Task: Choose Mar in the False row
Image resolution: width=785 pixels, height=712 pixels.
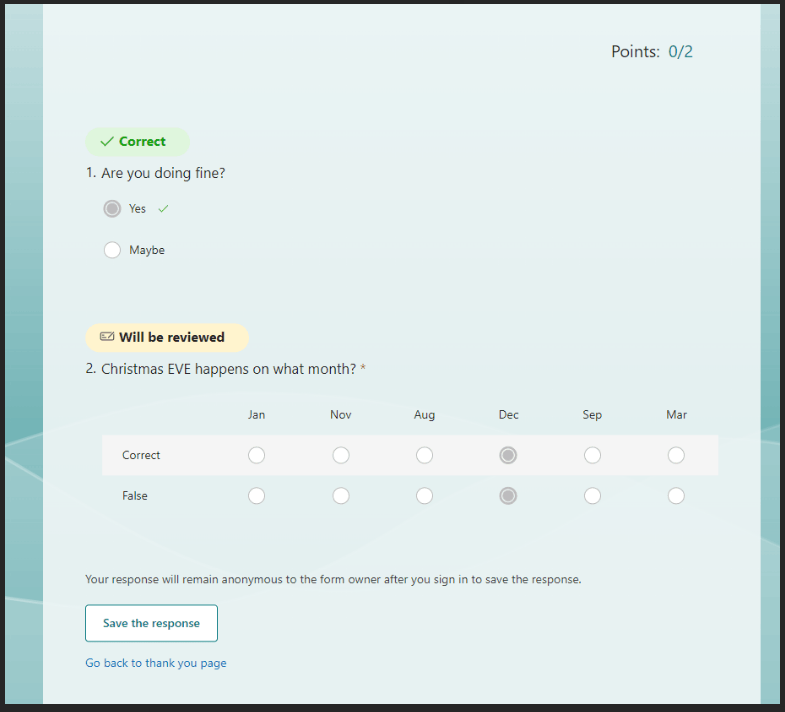Action: (x=676, y=496)
